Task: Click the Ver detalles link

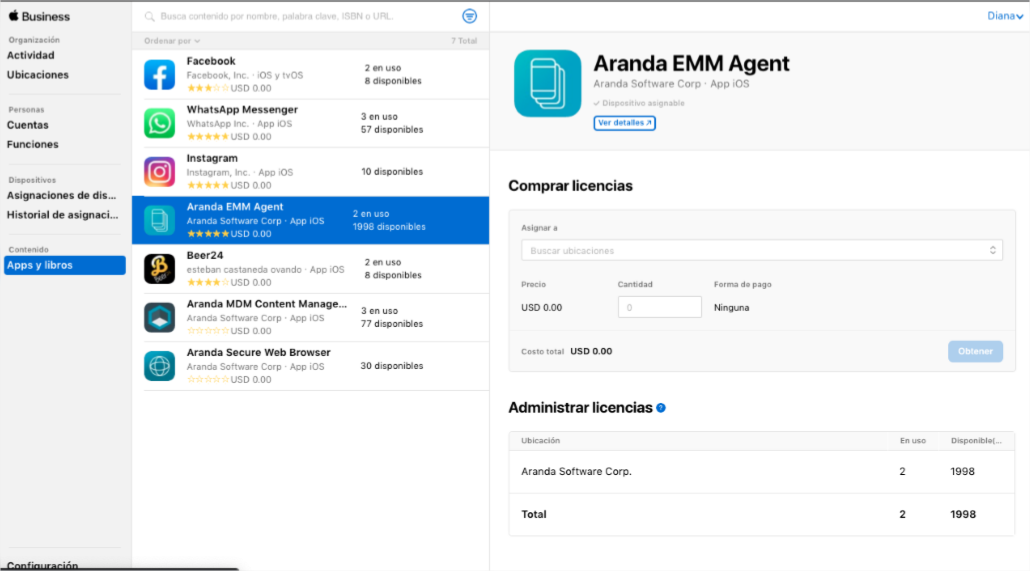Action: (624, 123)
